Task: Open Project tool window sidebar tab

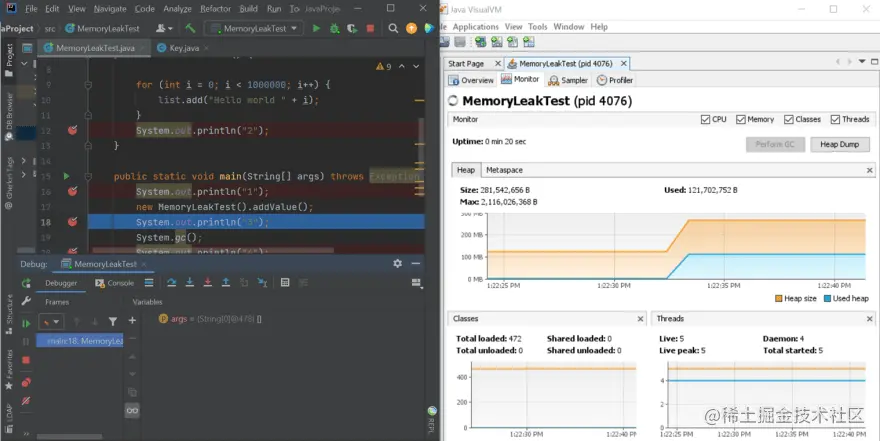Action: (x=9, y=60)
